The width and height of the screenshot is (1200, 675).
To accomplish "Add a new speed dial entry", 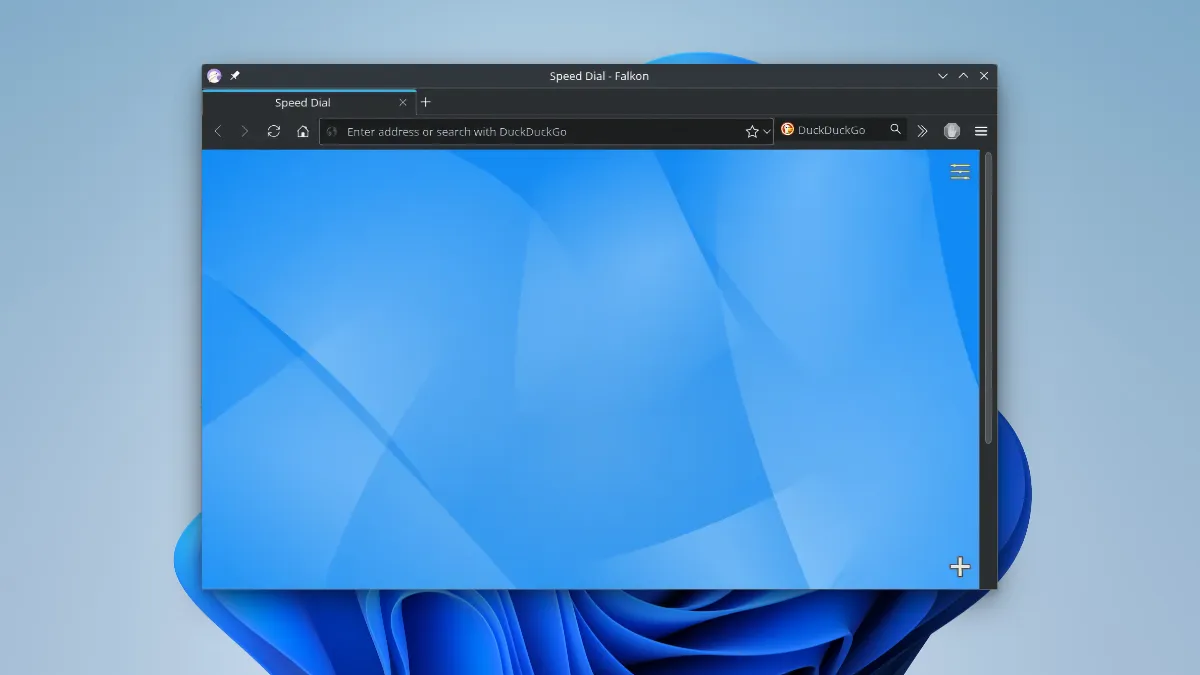I will 960,567.
